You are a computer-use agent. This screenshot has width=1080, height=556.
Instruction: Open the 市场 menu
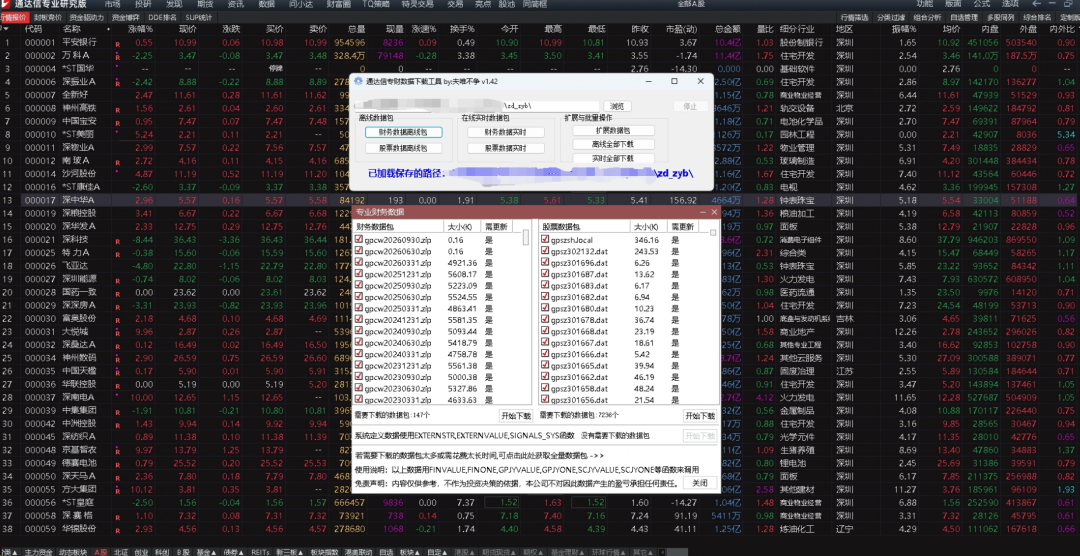click(112, 4)
